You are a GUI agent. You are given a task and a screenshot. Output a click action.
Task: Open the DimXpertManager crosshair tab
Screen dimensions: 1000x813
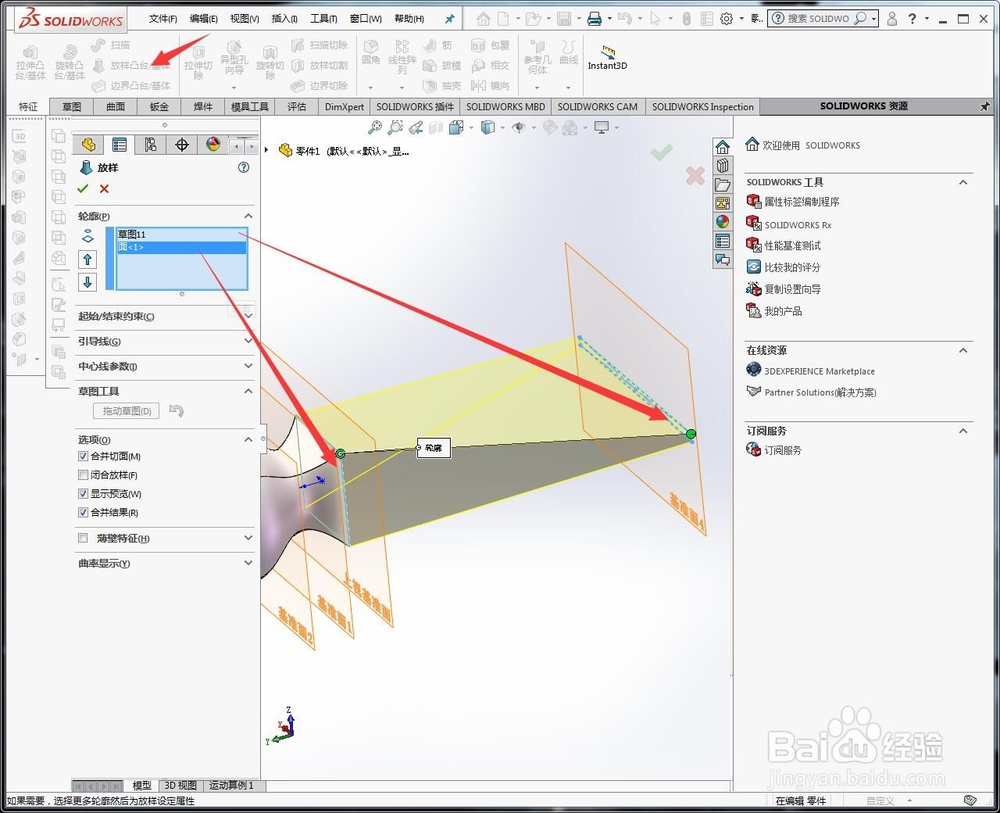[x=182, y=145]
